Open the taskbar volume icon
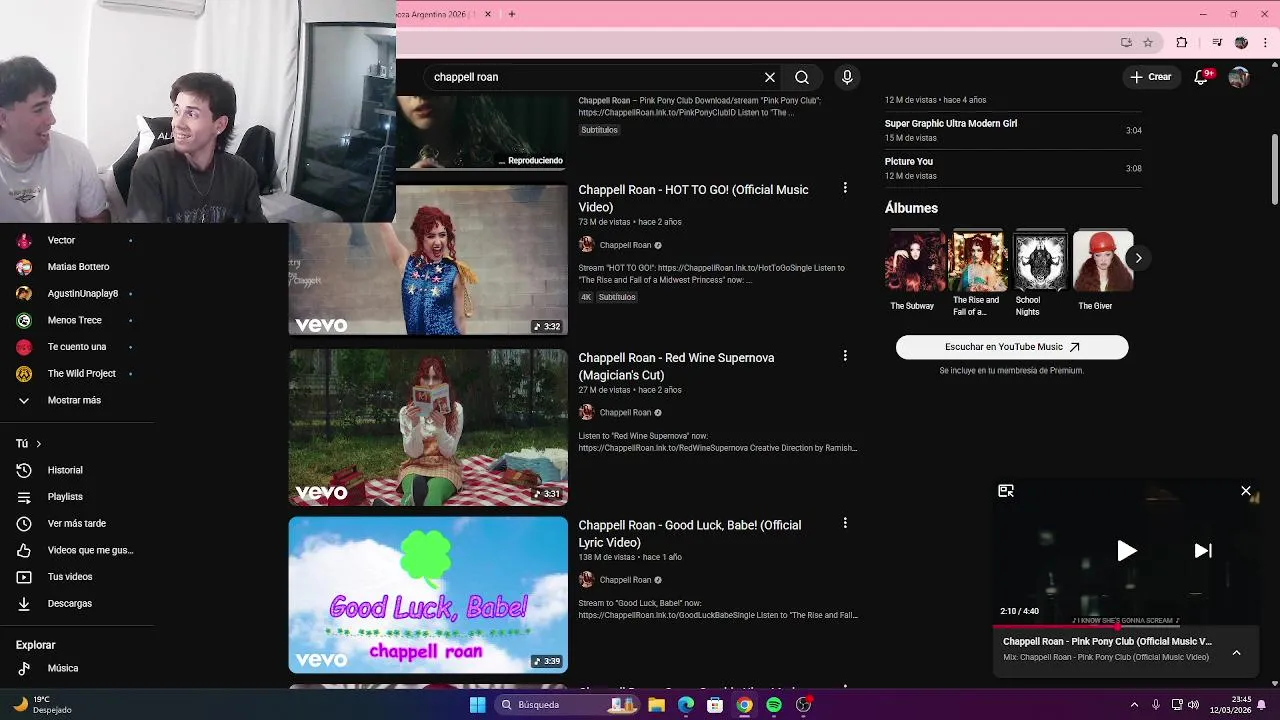 [x=1193, y=705]
